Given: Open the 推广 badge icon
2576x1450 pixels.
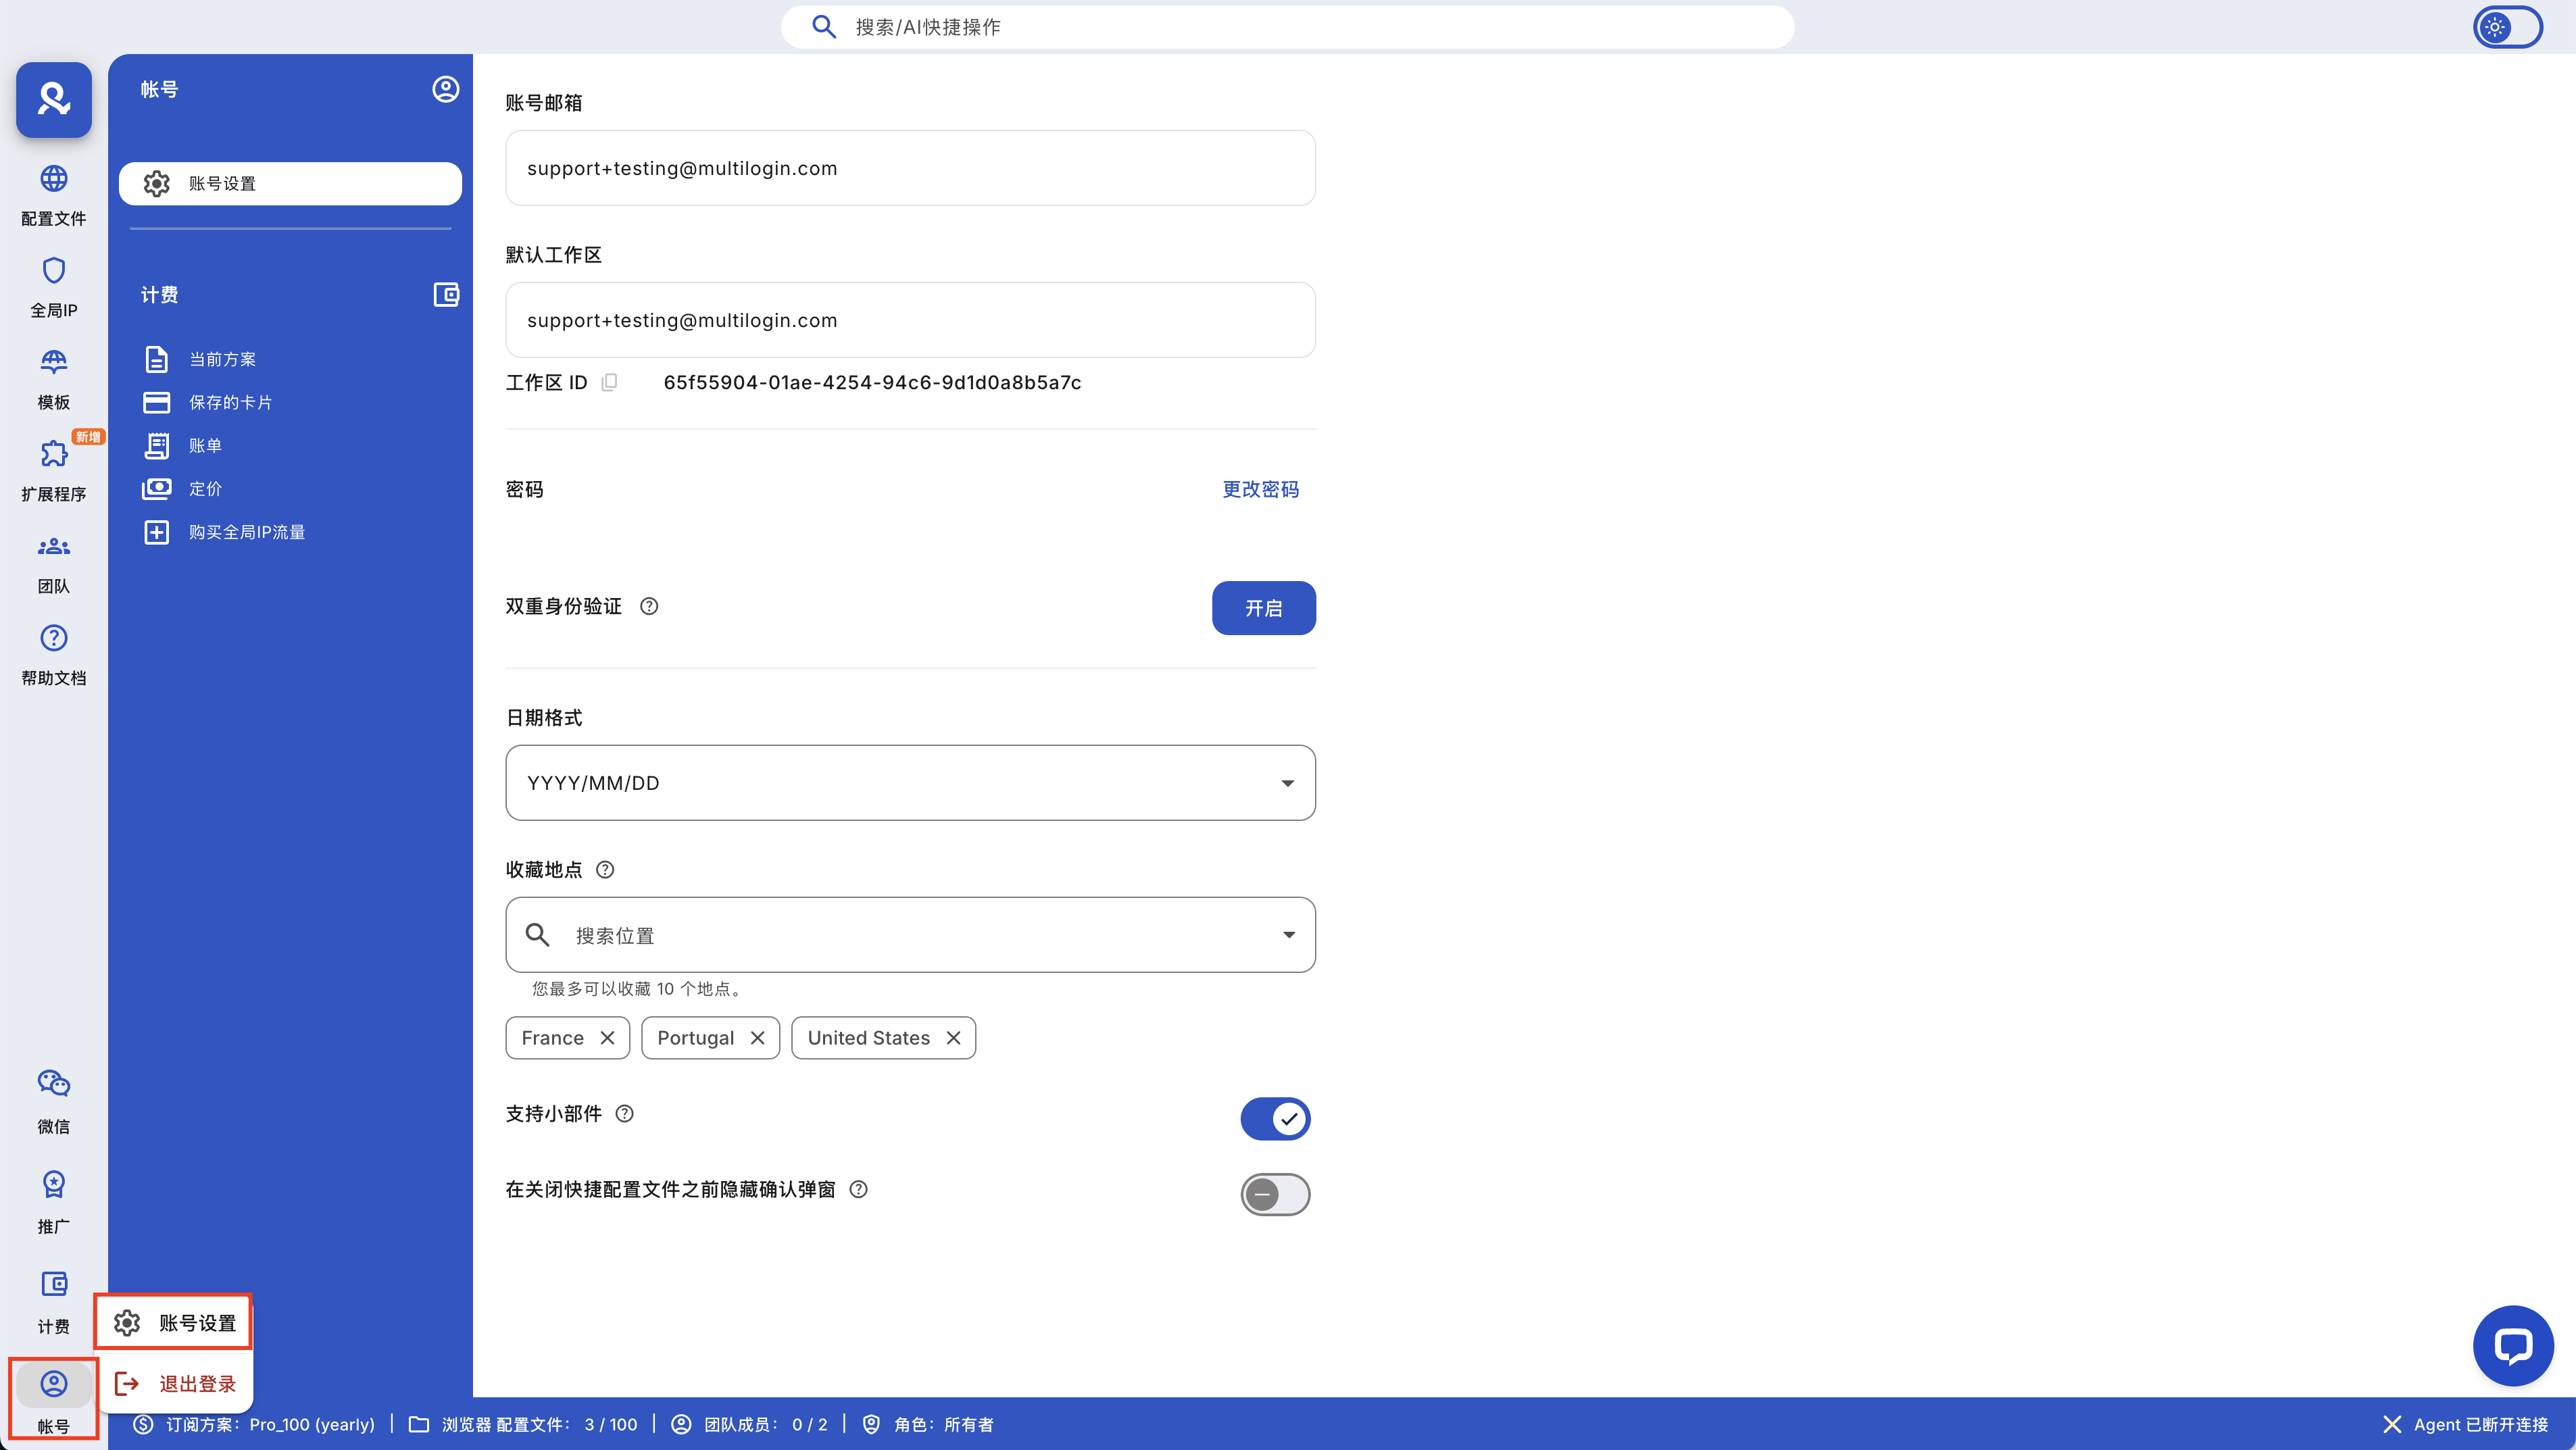Looking at the screenshot, I should pyautogui.click(x=54, y=1184).
